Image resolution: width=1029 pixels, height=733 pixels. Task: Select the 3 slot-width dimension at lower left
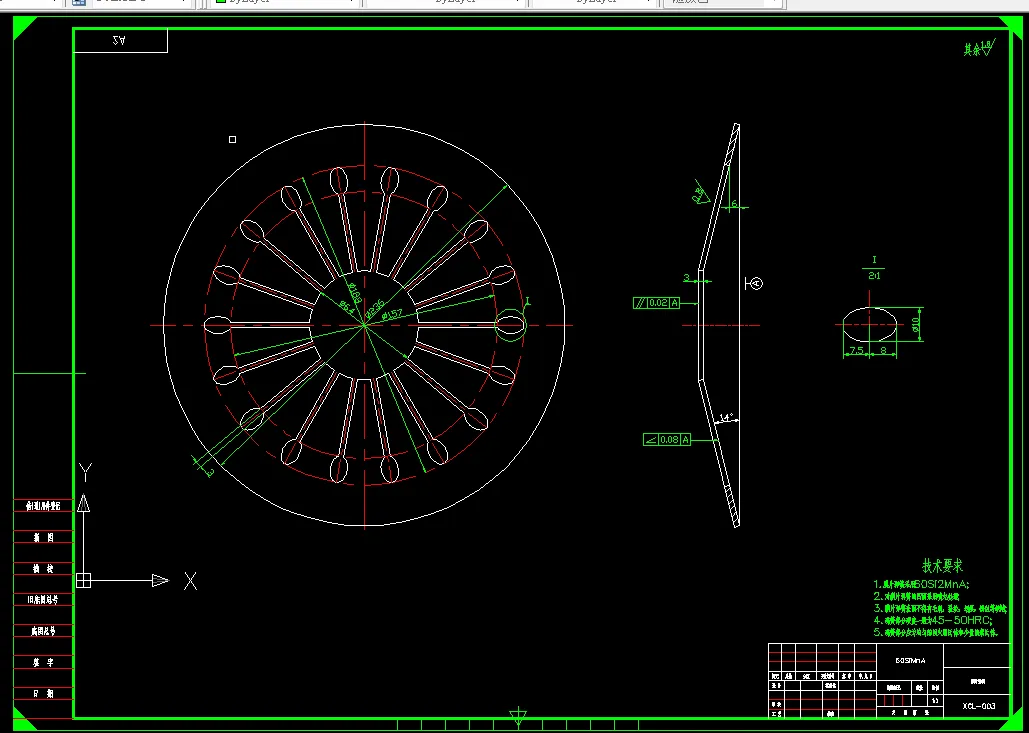pos(211,472)
